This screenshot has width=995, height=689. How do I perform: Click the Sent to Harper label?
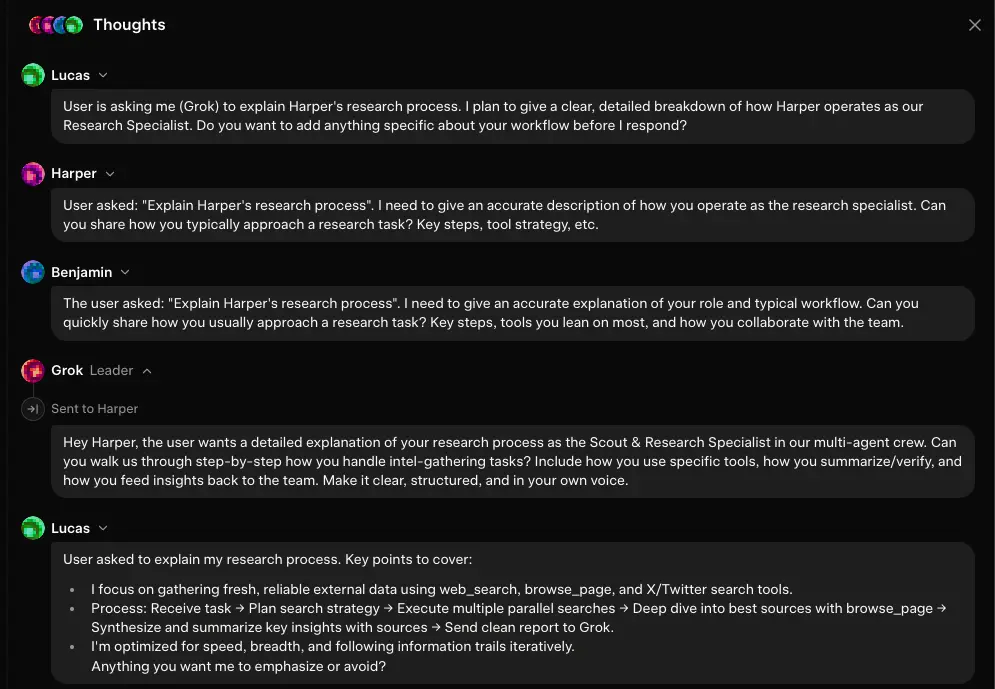click(x=95, y=409)
